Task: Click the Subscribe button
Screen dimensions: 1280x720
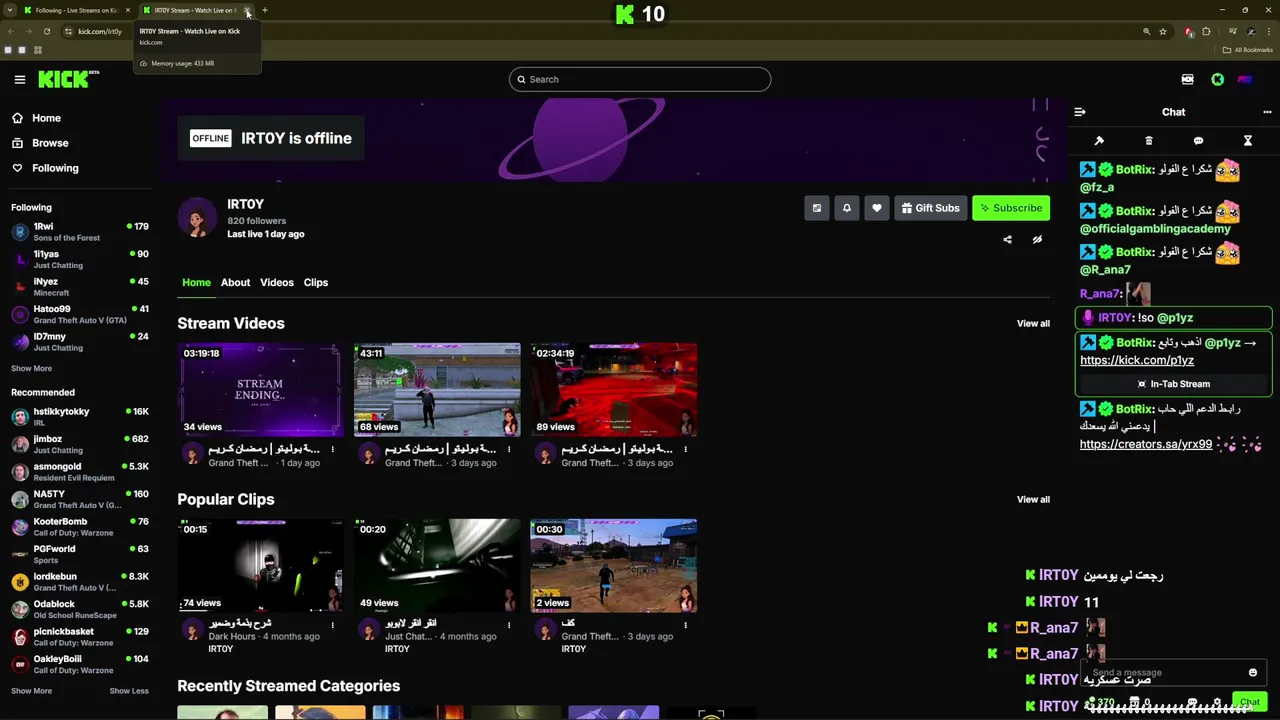Action: point(1011,208)
